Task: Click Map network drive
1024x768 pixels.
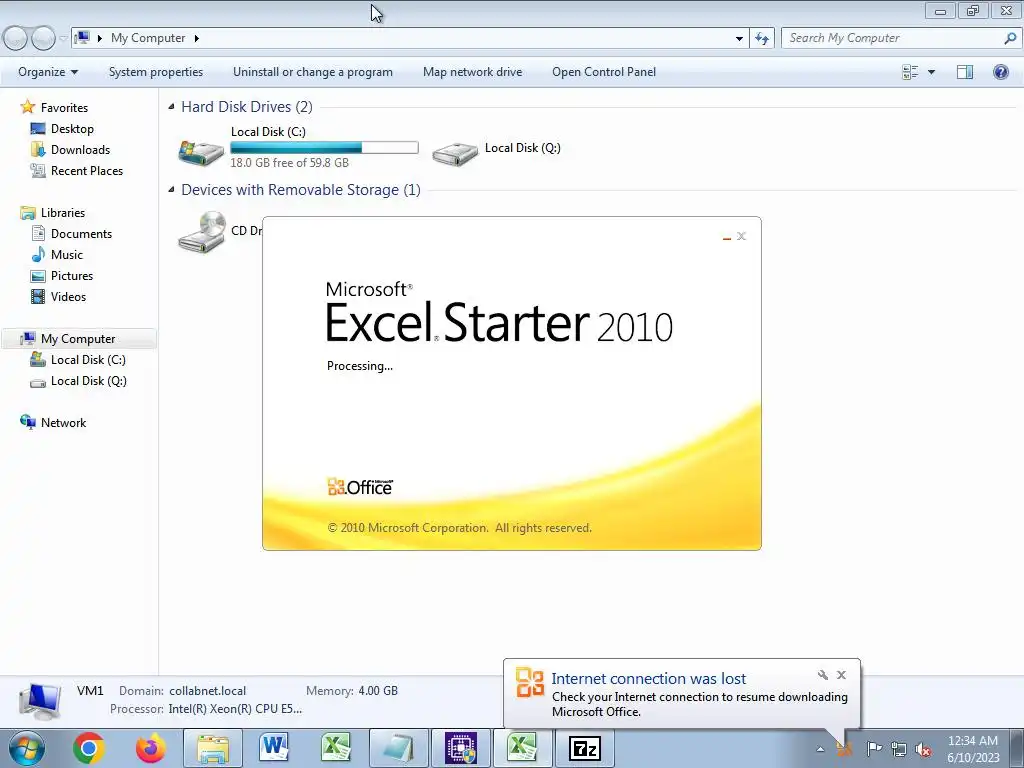Action: point(473,72)
